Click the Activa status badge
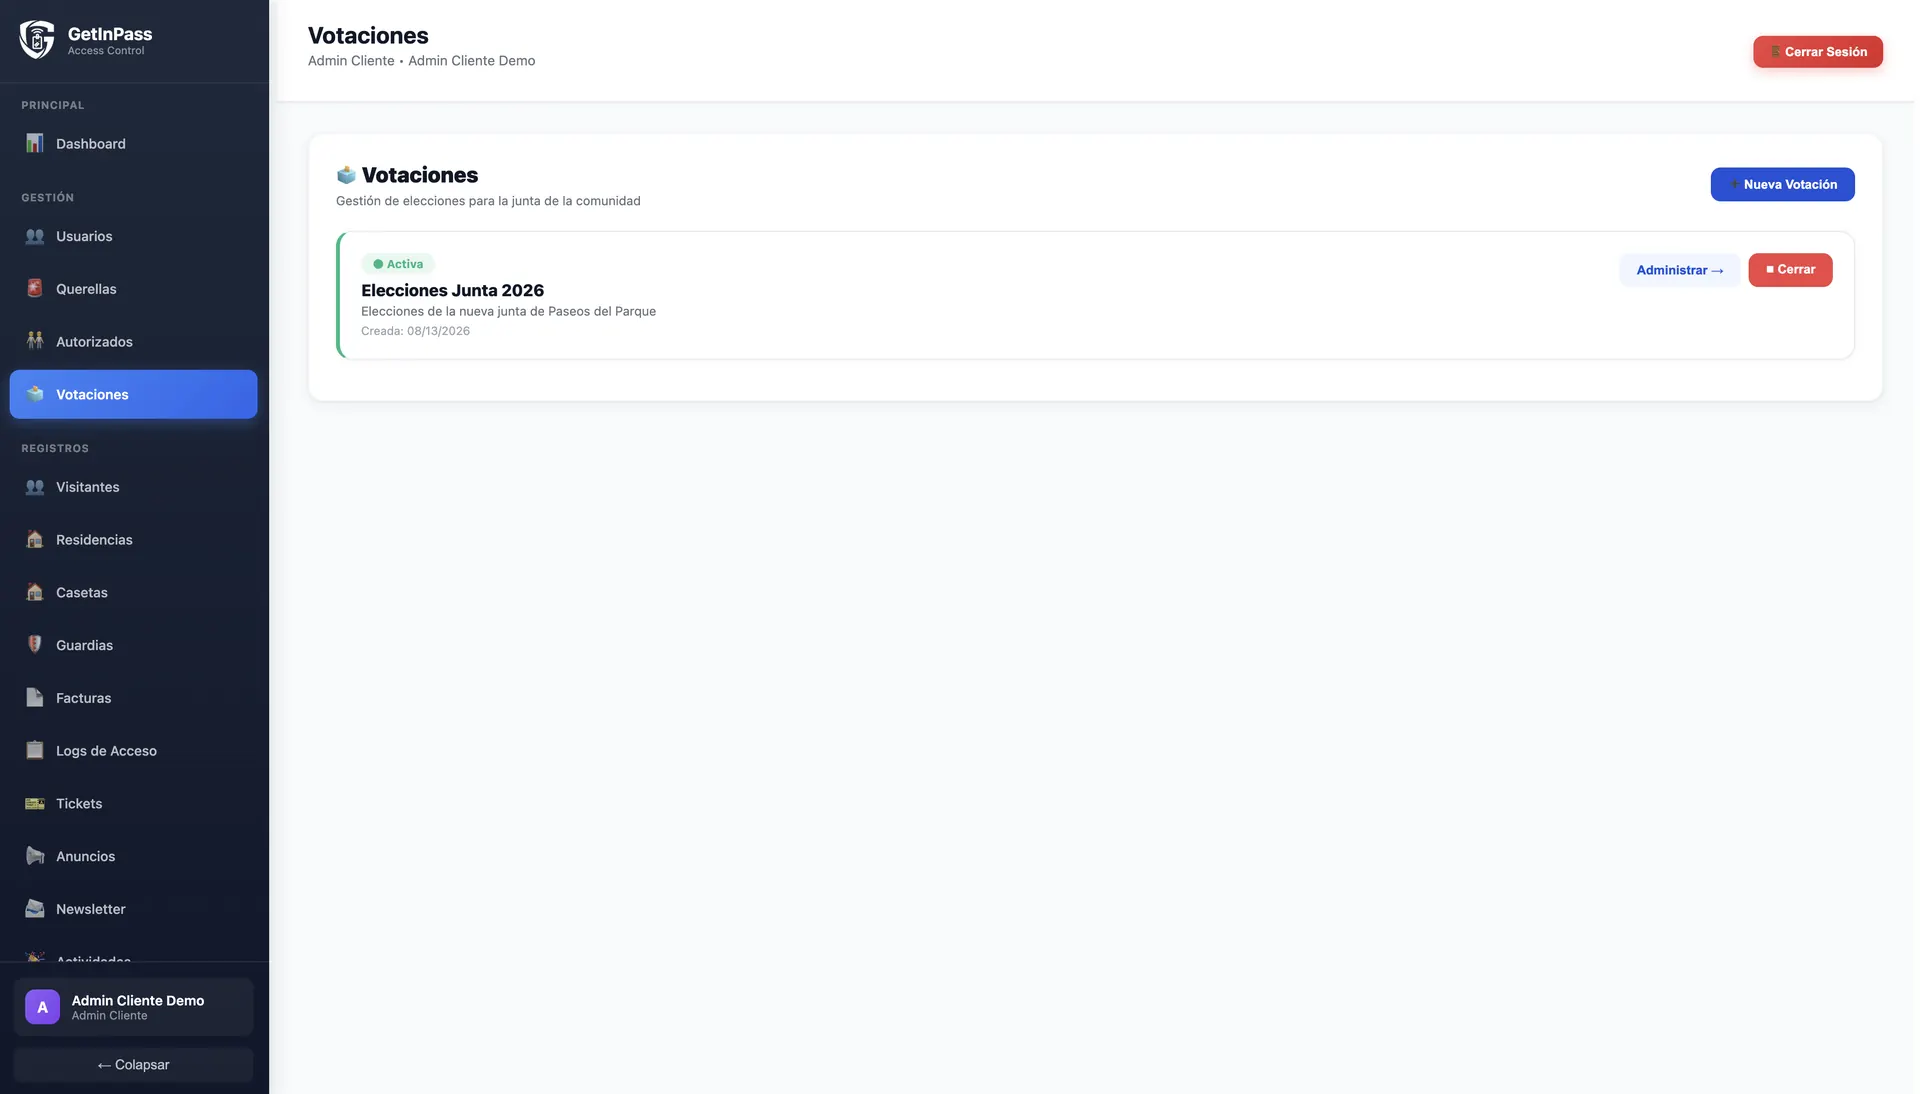The height and width of the screenshot is (1094, 1920). tap(398, 264)
